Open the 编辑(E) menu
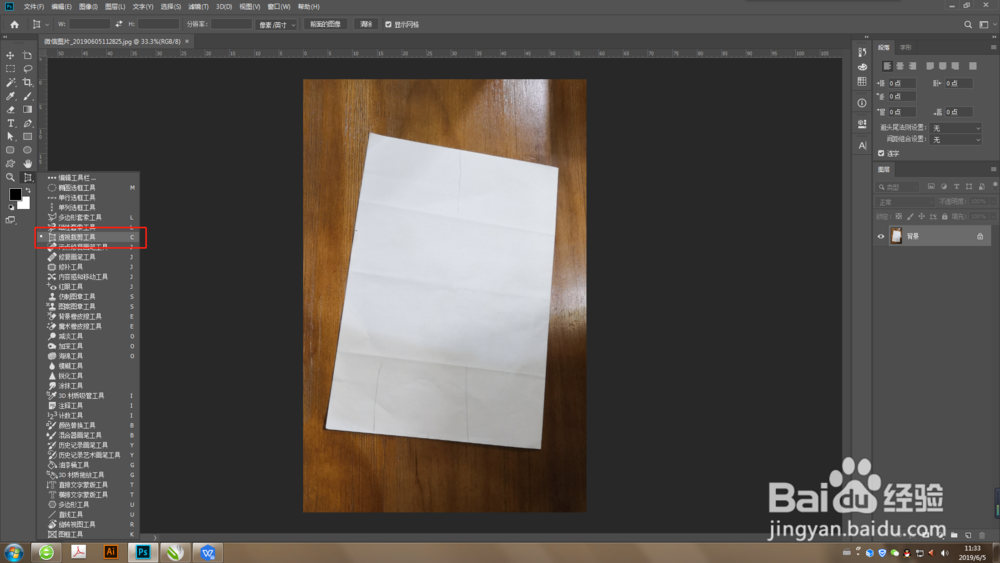 click(x=61, y=6)
